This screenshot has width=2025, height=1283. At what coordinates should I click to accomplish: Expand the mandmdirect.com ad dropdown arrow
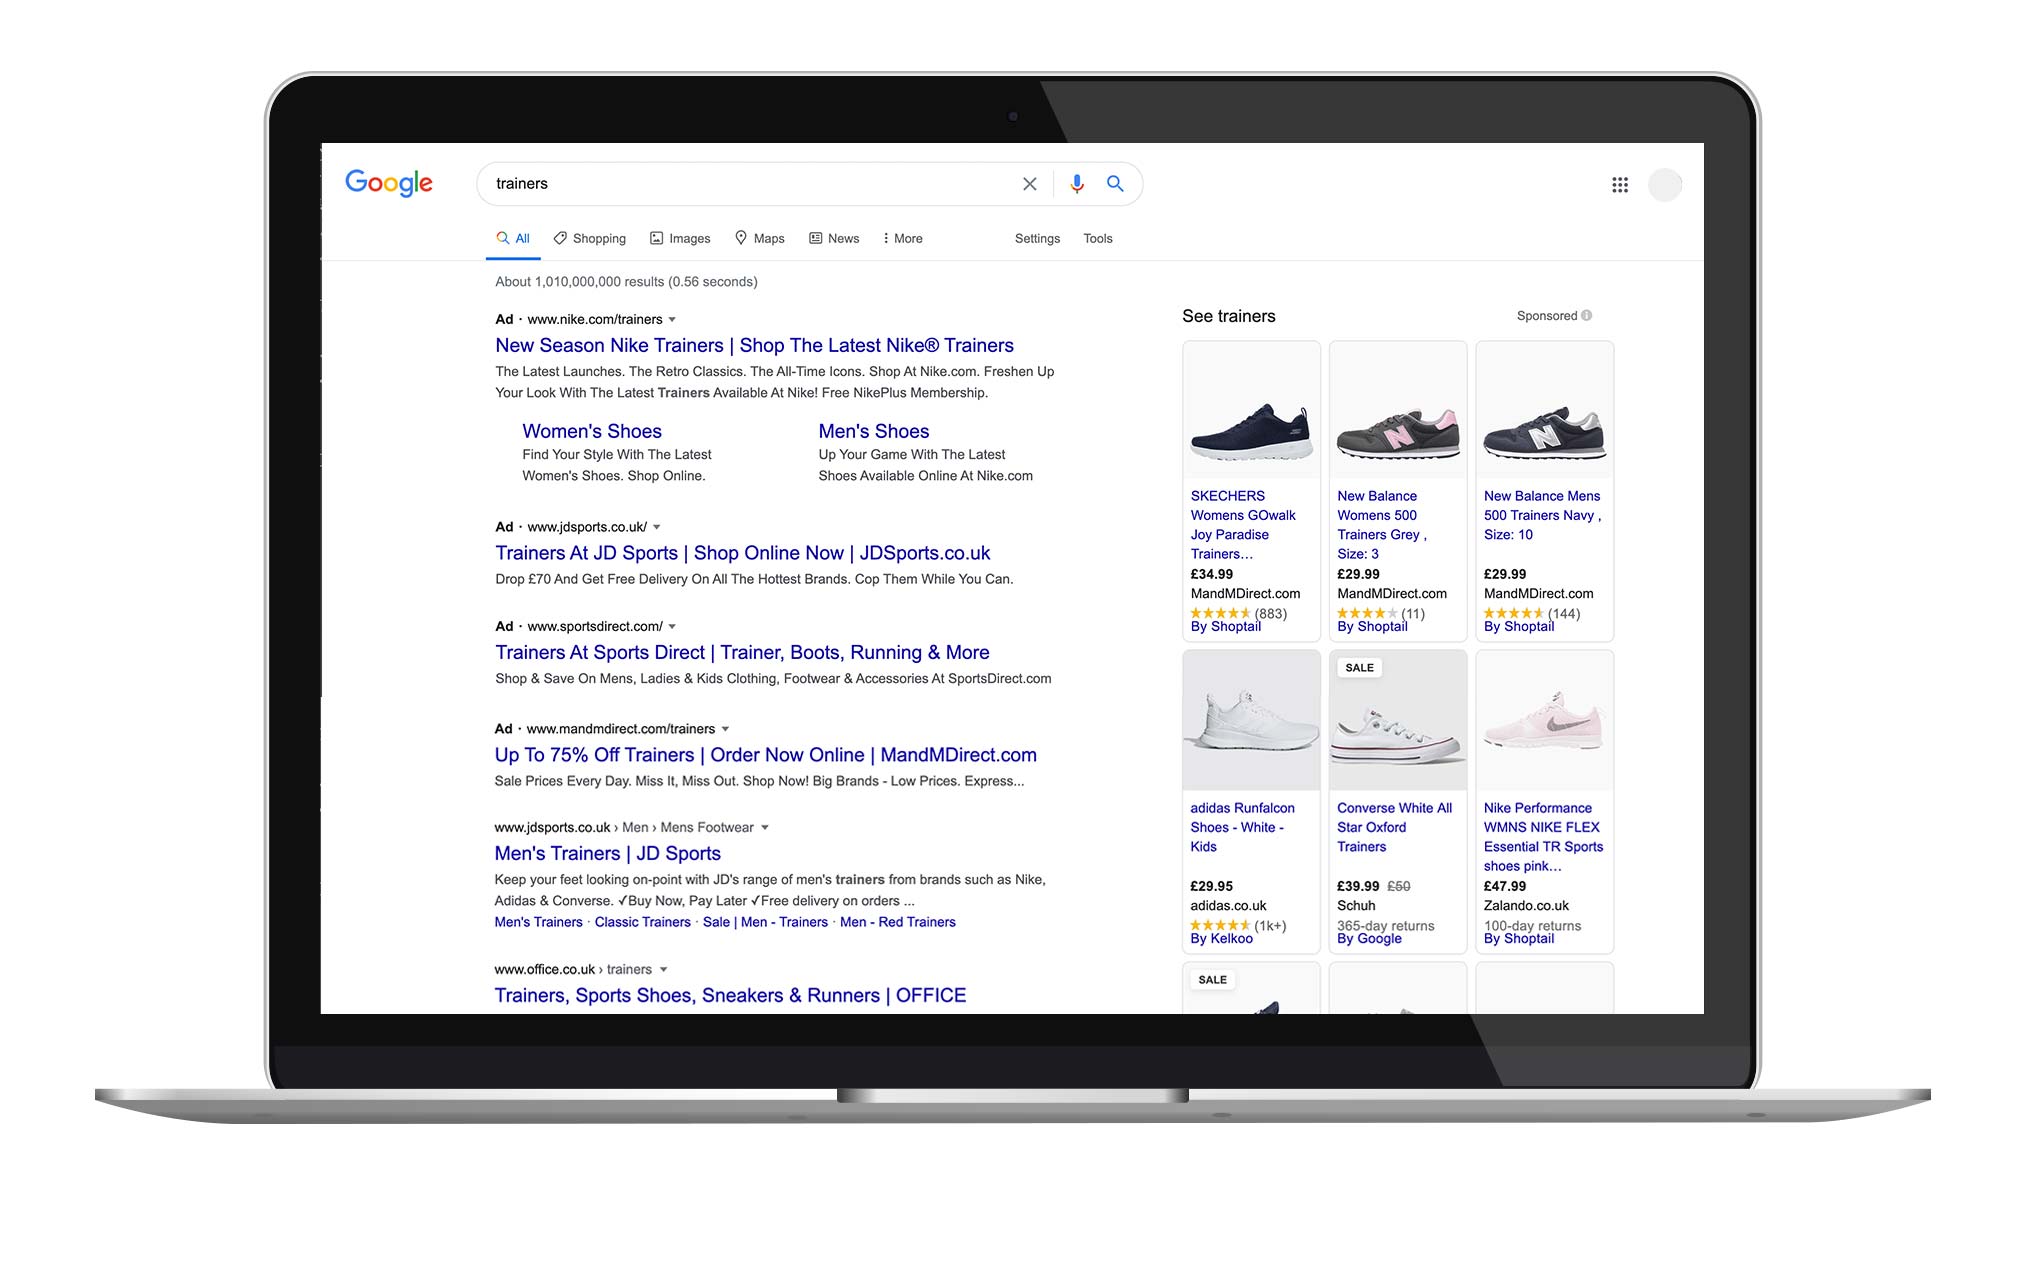725,729
